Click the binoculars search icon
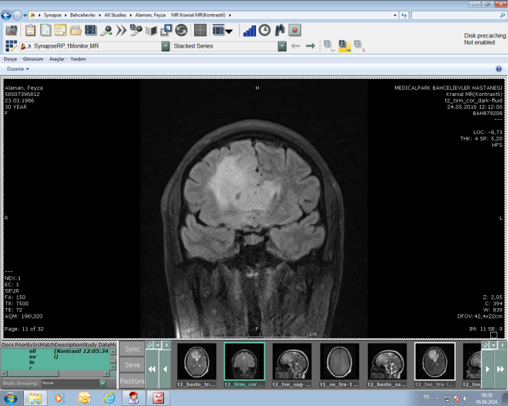Screen dimensions: 508x406 click(280, 30)
